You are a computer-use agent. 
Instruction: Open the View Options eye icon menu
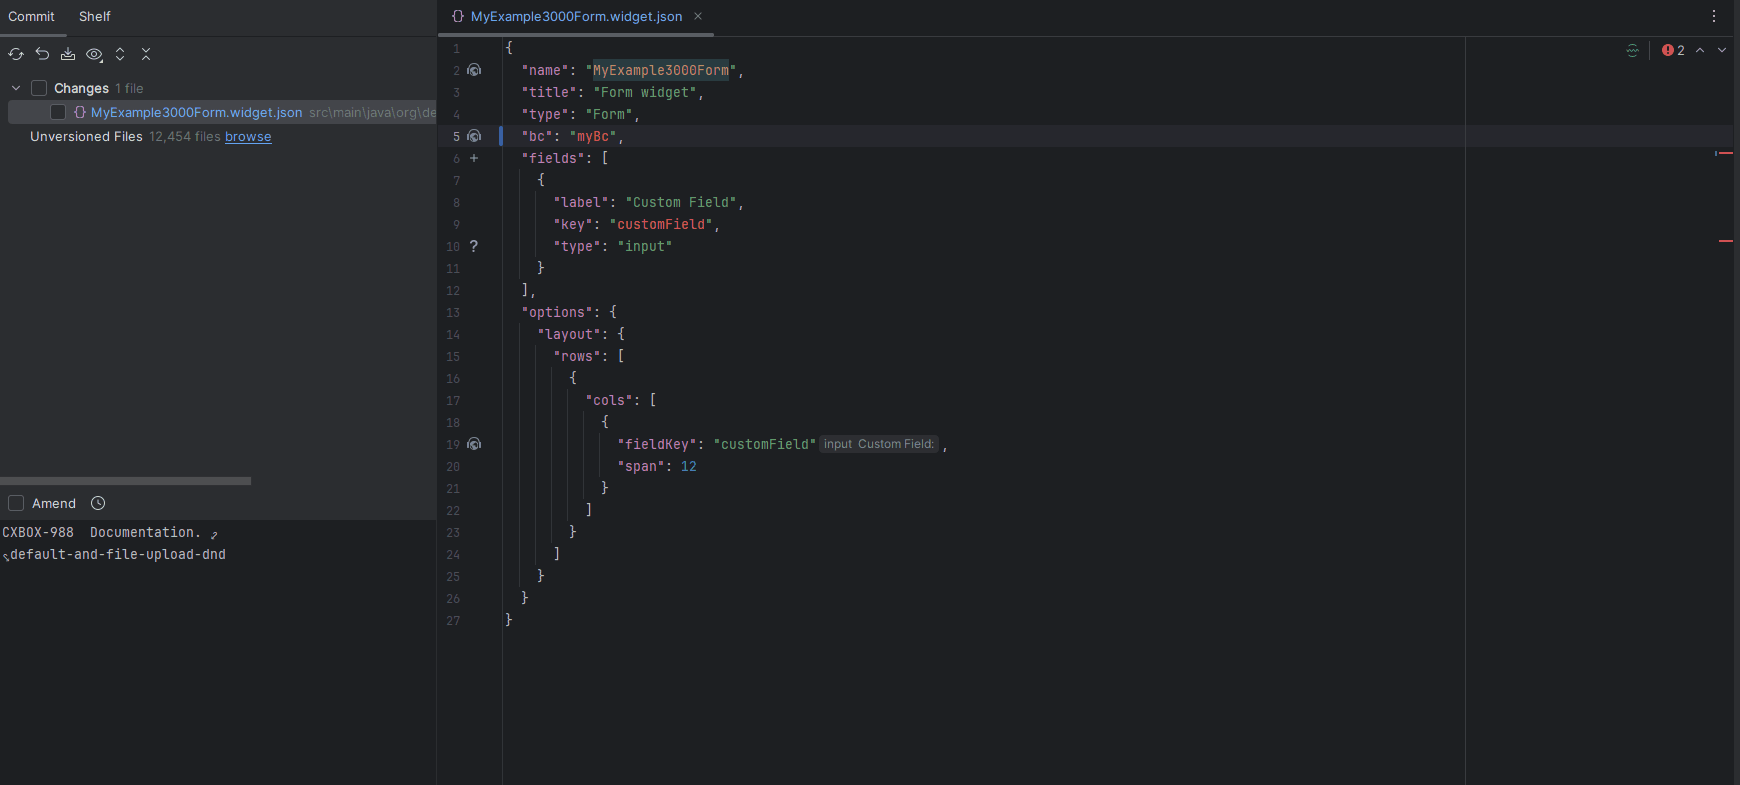point(95,54)
